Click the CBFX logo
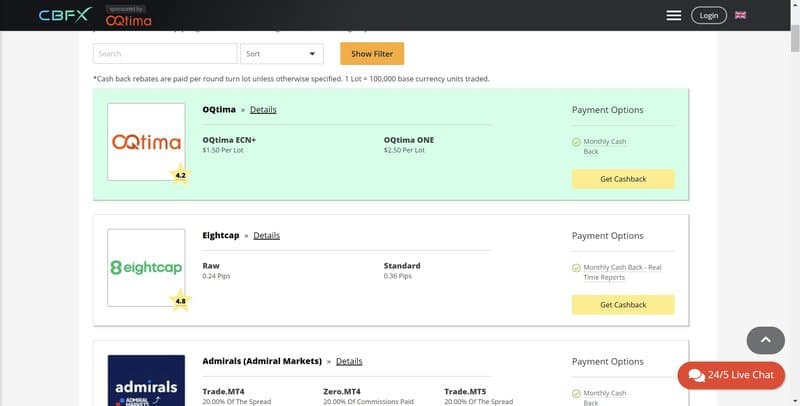 coord(65,15)
